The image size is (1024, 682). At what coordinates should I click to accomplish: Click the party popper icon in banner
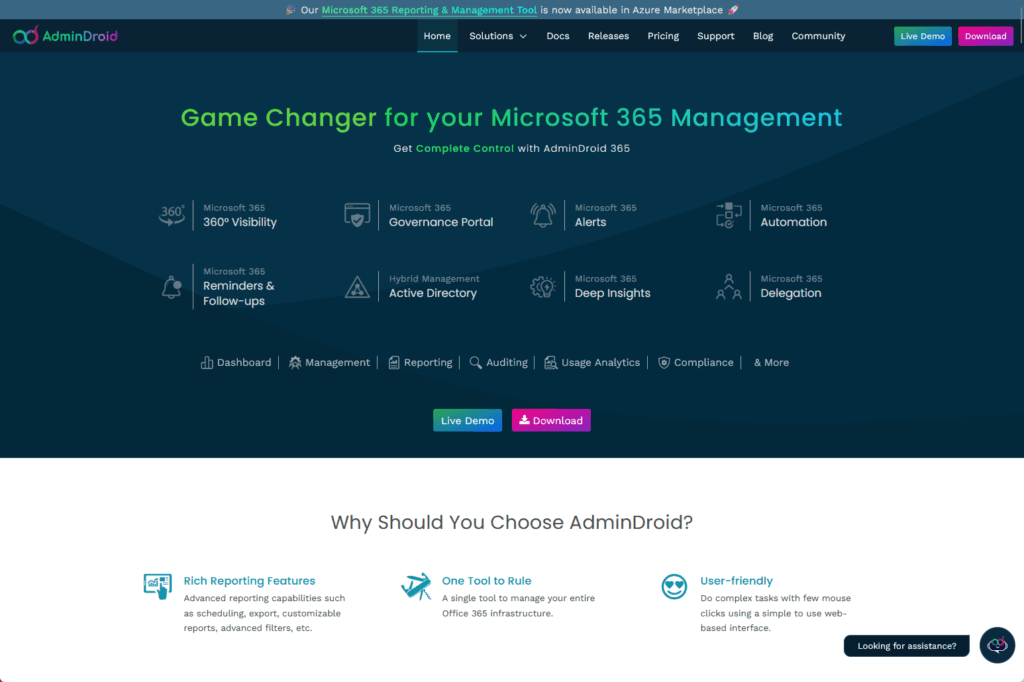click(x=291, y=10)
